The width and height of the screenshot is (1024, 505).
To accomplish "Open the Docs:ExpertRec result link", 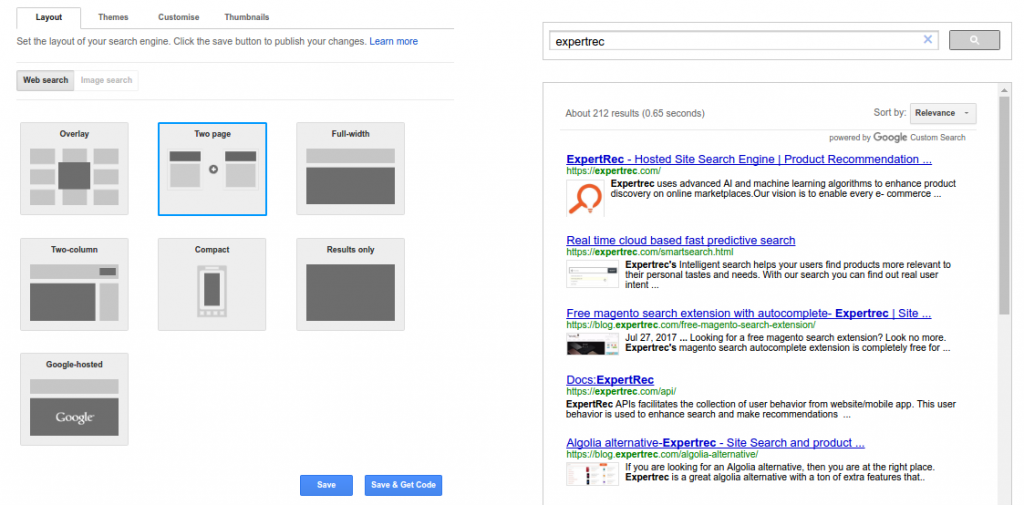I will point(610,380).
